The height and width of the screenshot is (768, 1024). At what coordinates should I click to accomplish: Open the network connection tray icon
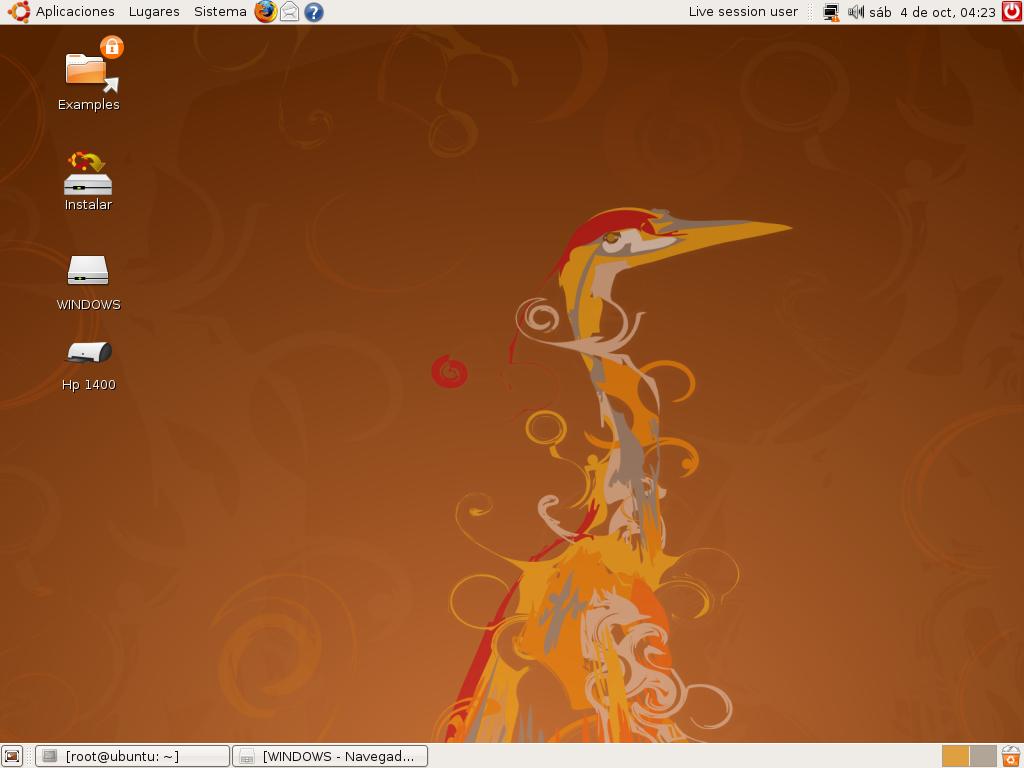tap(831, 12)
